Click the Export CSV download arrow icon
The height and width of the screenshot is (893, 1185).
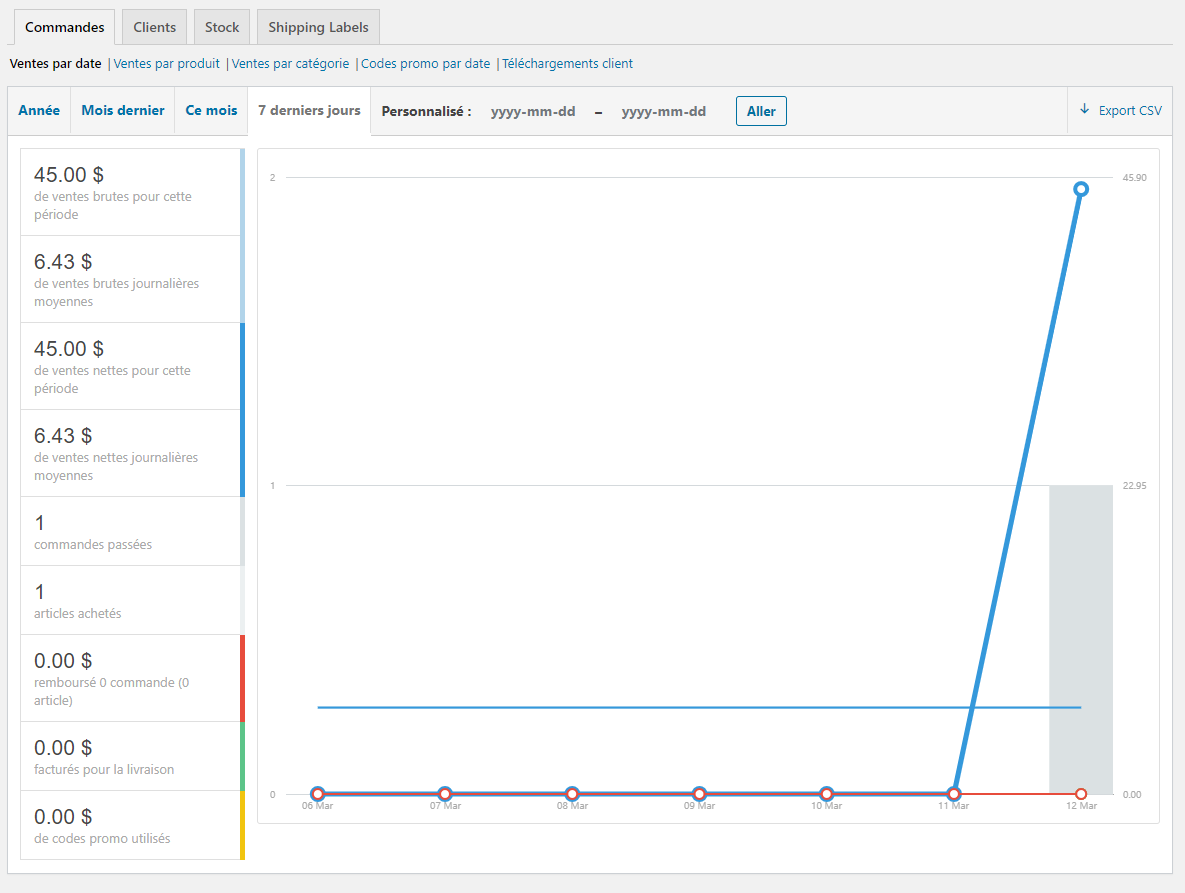coord(1084,110)
